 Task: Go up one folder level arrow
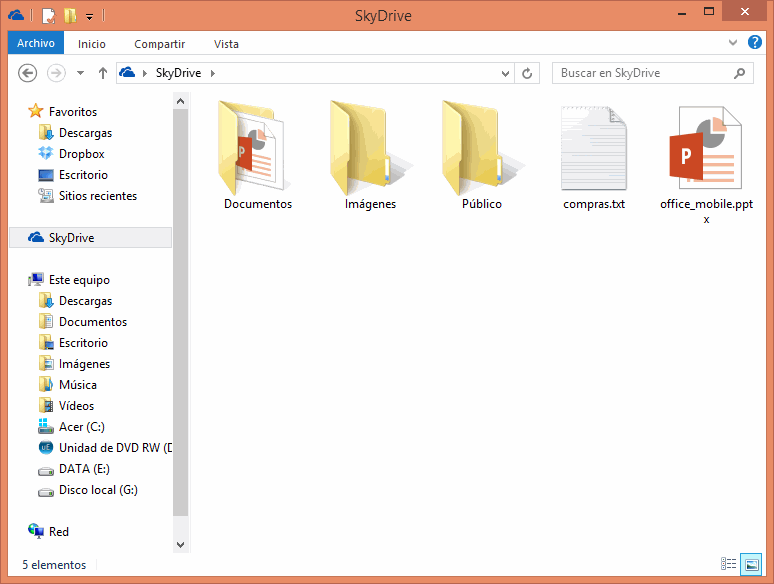click(103, 73)
